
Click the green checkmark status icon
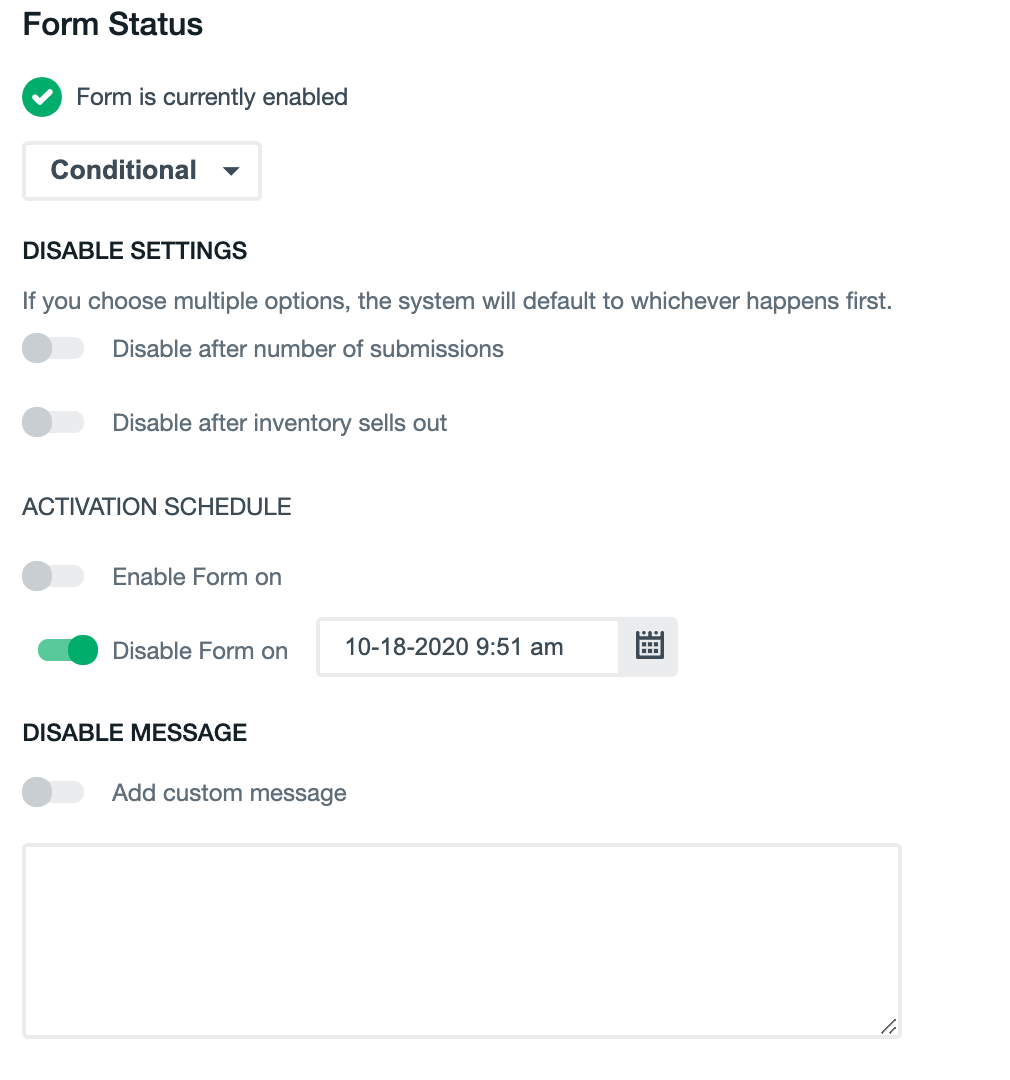click(41, 97)
